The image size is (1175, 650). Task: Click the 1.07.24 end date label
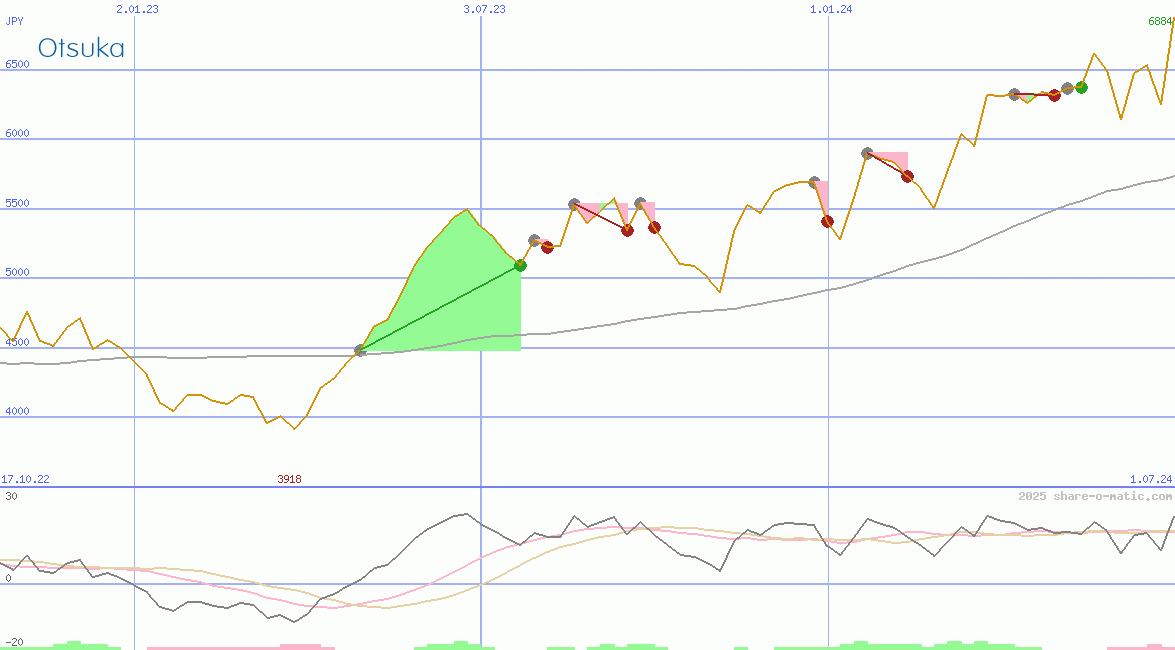(x=1150, y=479)
